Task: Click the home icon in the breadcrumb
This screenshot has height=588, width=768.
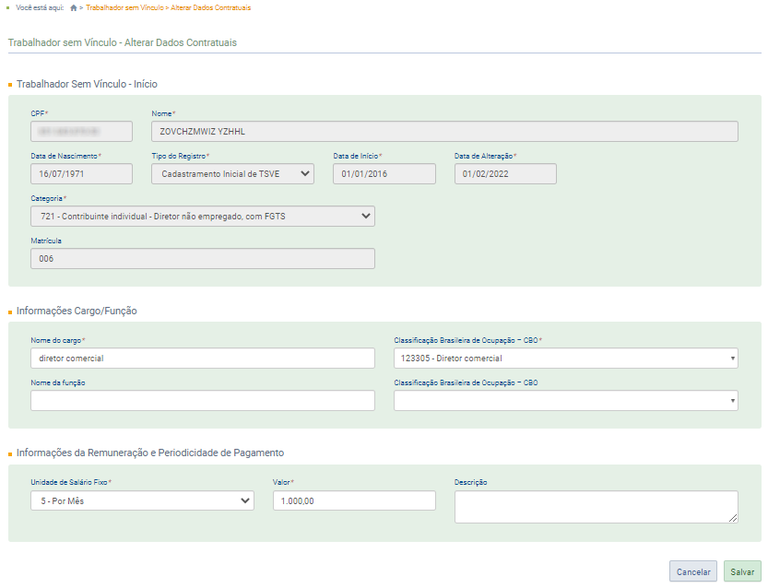Action: [74, 8]
